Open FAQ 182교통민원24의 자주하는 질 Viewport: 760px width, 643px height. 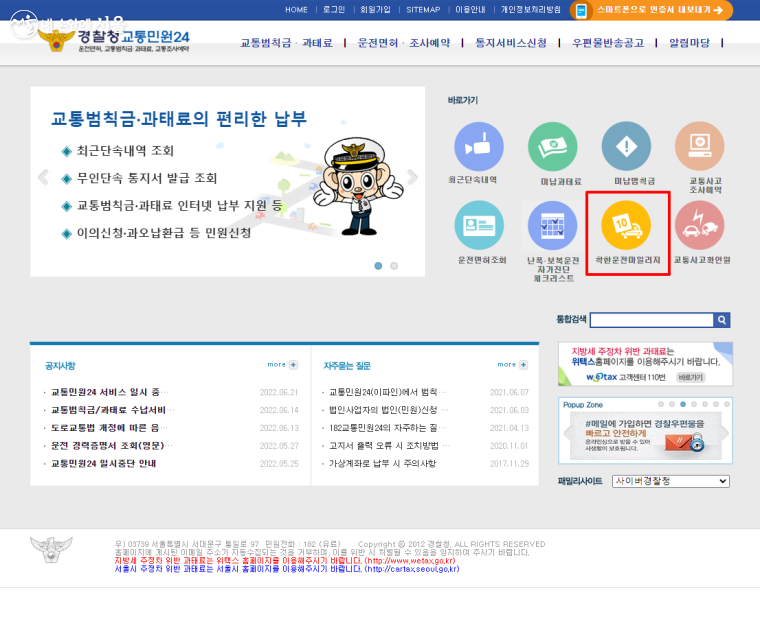pyautogui.click(x=387, y=428)
